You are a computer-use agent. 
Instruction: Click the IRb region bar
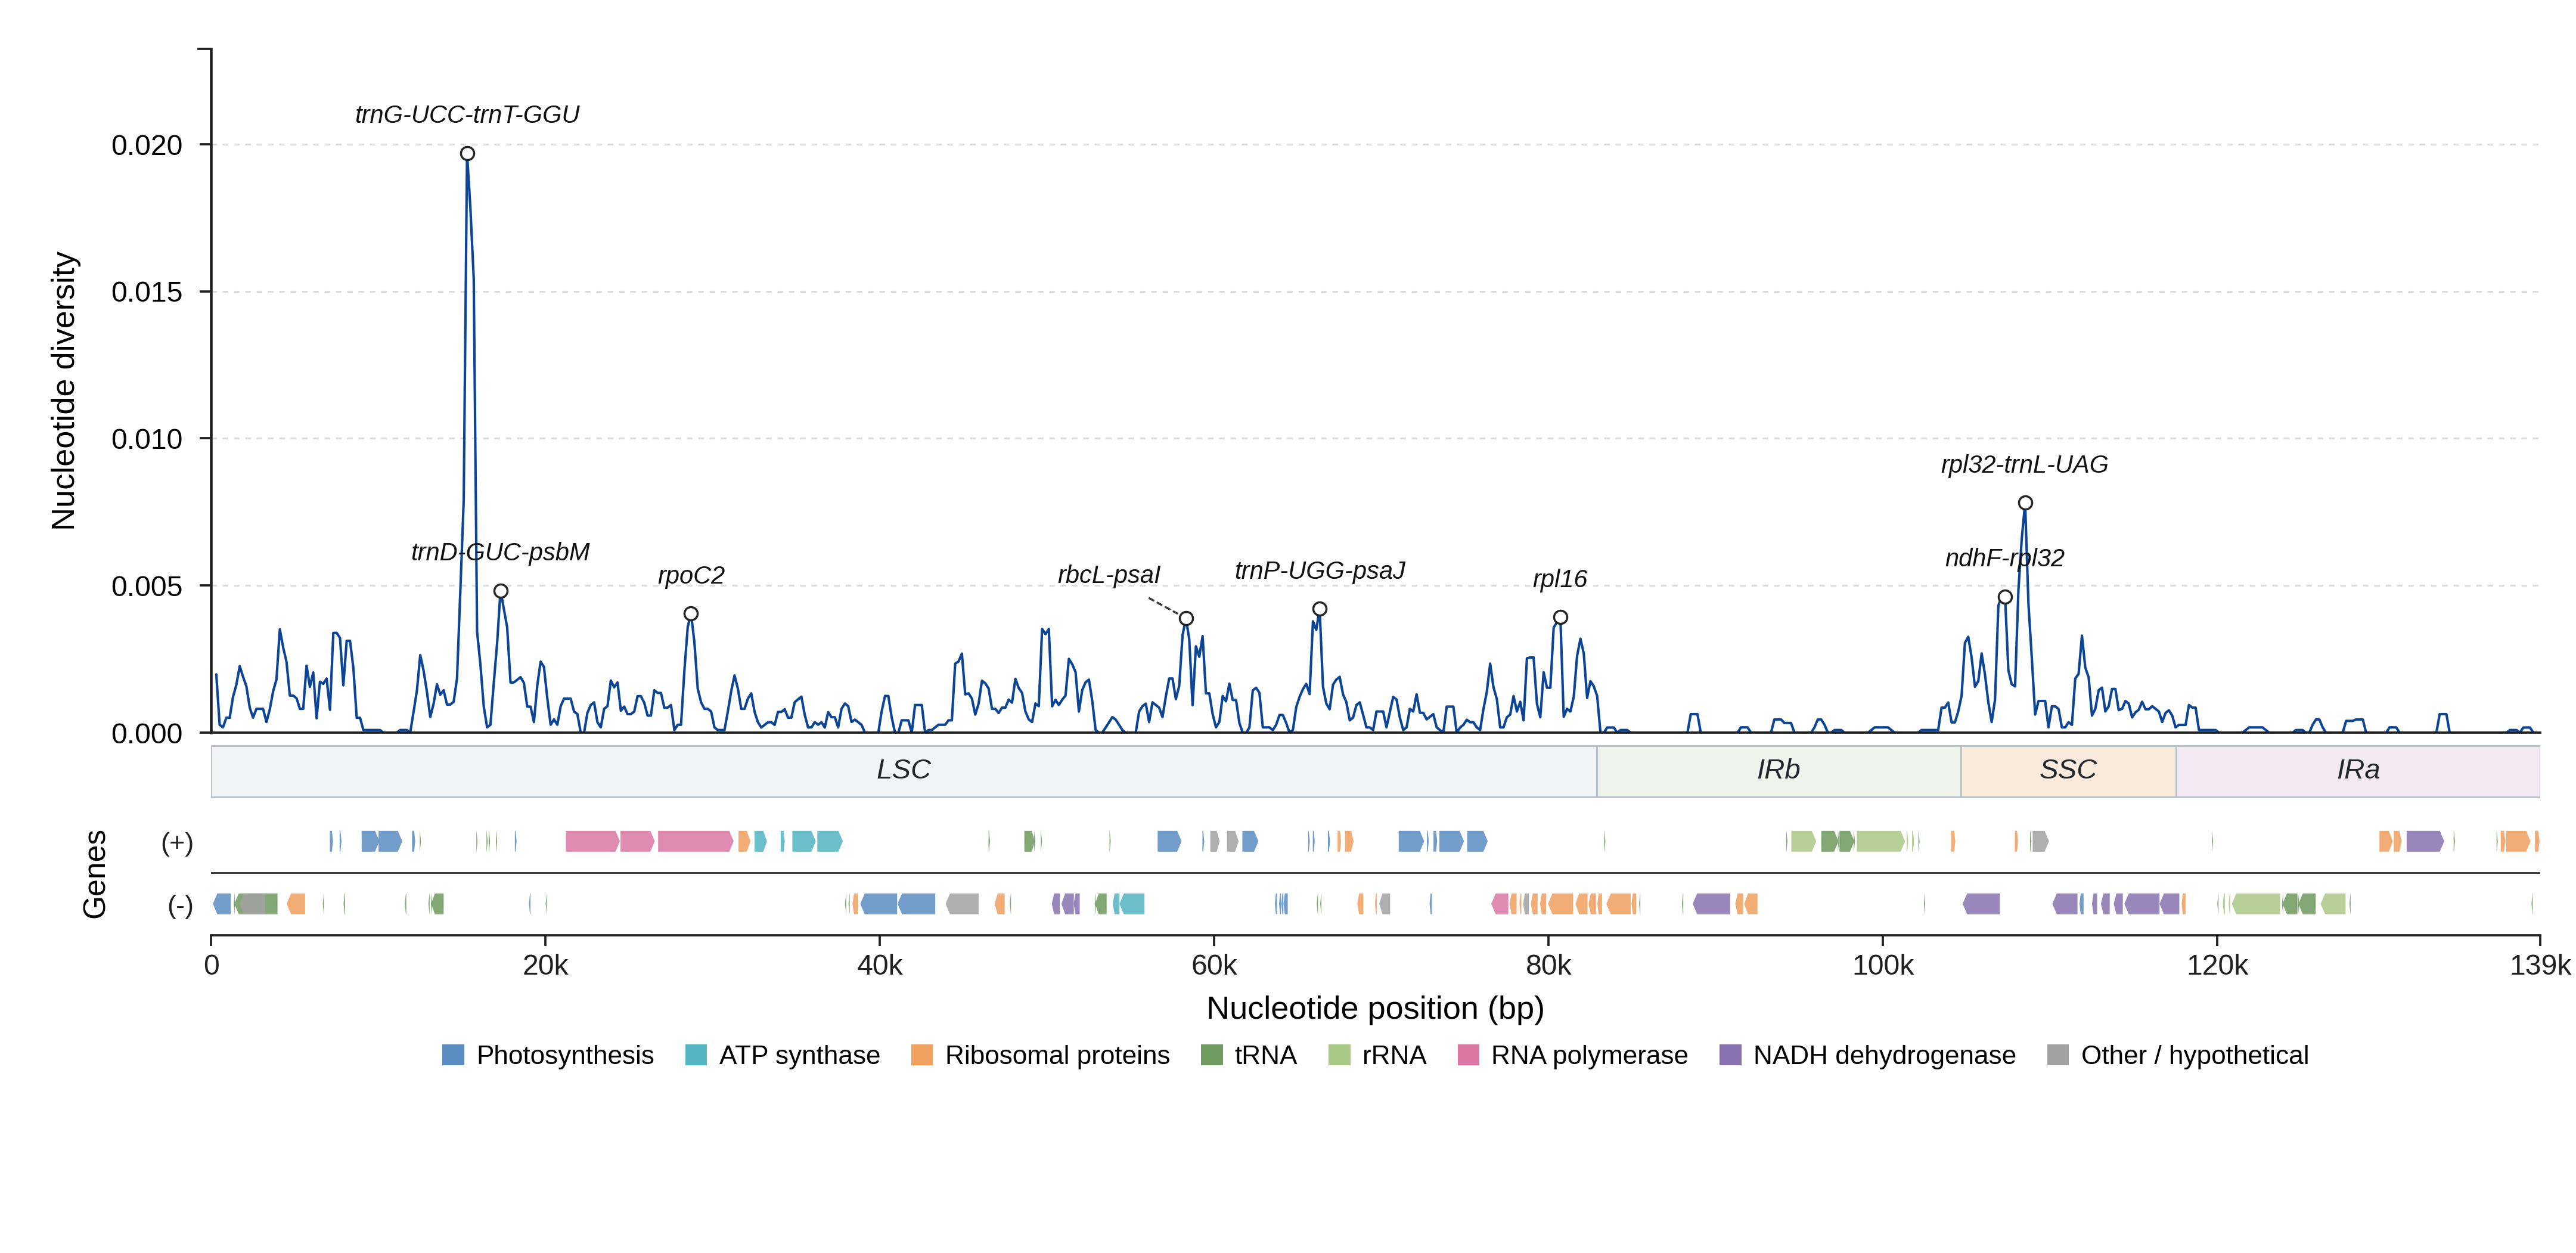click(x=1779, y=771)
